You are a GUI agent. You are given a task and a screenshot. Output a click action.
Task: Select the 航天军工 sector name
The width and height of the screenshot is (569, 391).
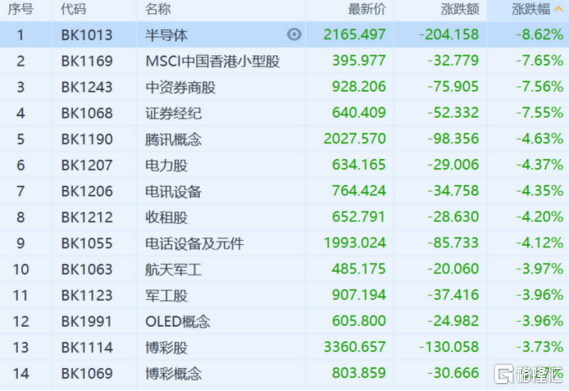(173, 269)
